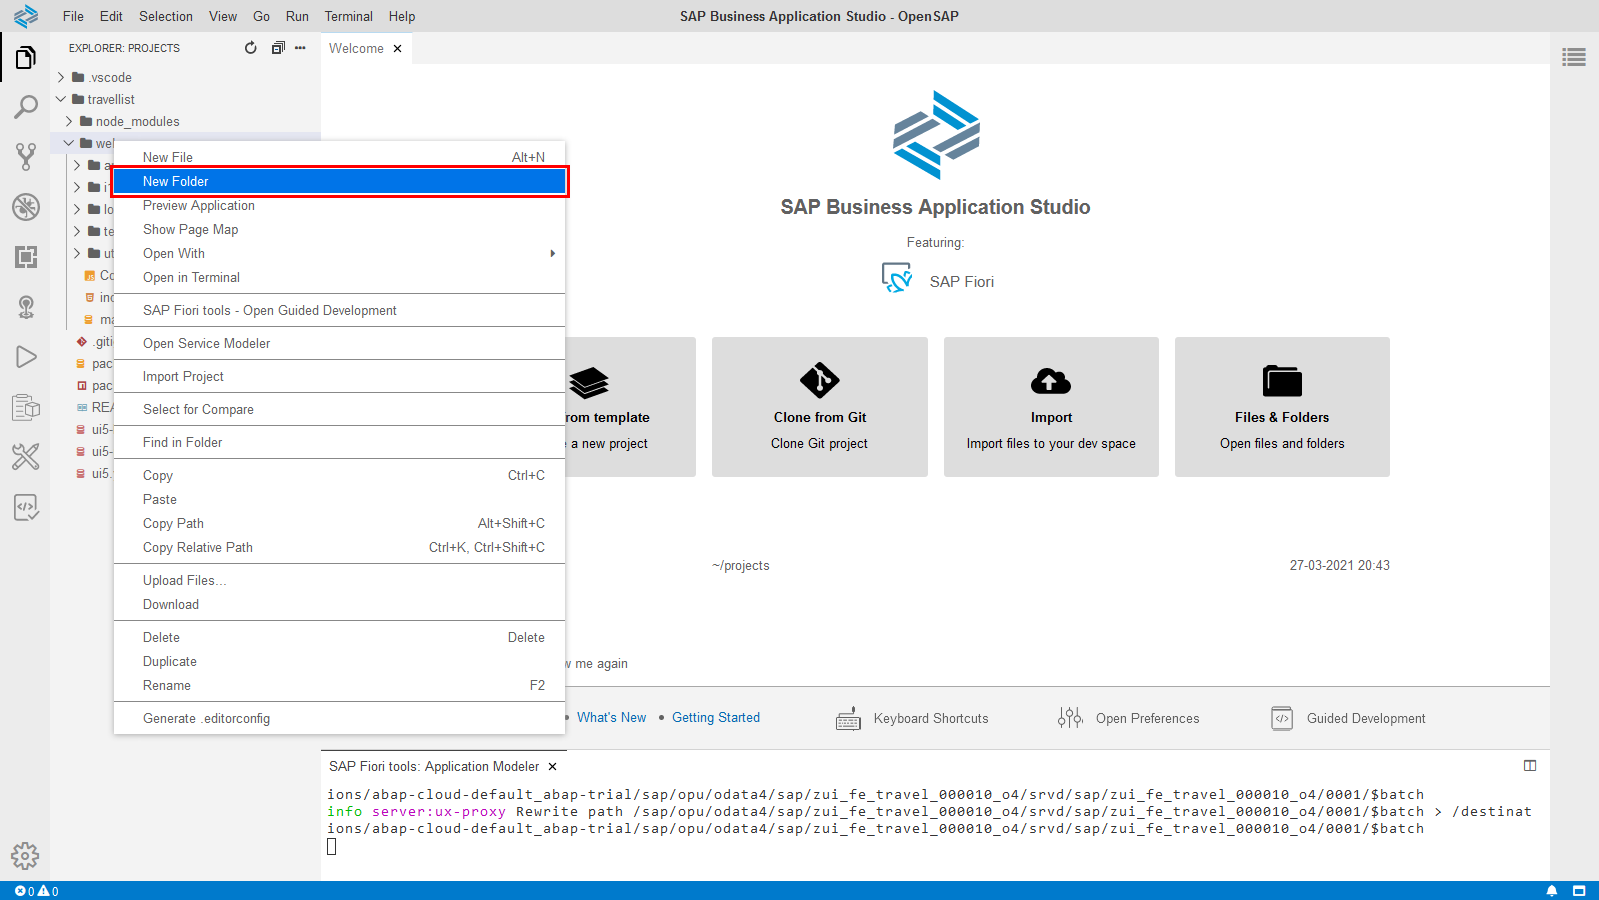Choose Open in Terminal entry
The height and width of the screenshot is (900, 1599).
point(340,277)
